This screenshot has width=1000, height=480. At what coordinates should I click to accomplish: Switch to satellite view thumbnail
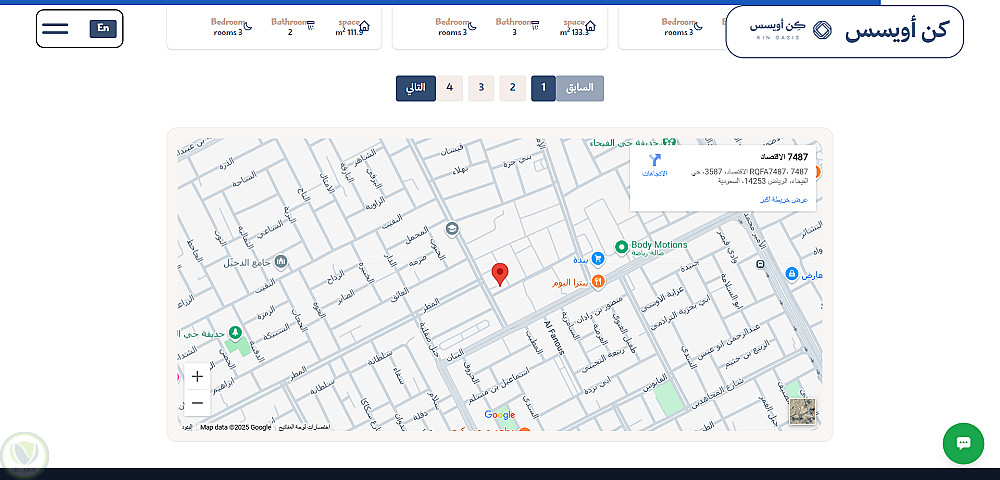[x=802, y=411]
